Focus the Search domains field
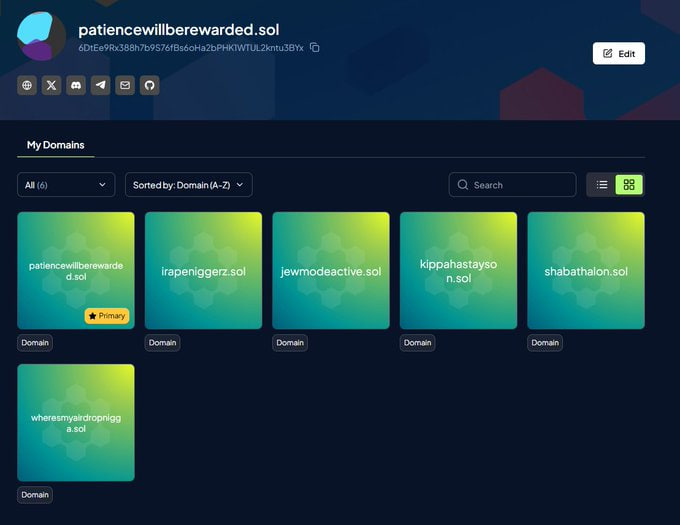 click(x=513, y=185)
